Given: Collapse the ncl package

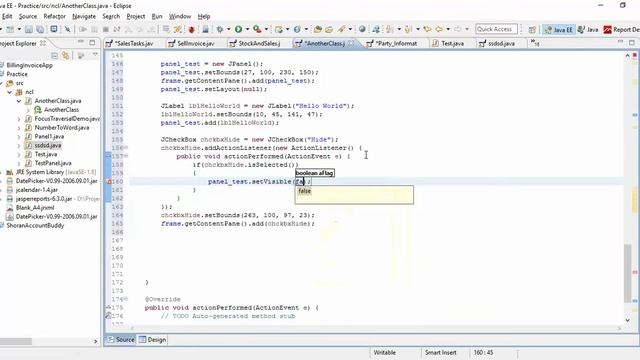Looking at the screenshot, I should click(x=10, y=92).
